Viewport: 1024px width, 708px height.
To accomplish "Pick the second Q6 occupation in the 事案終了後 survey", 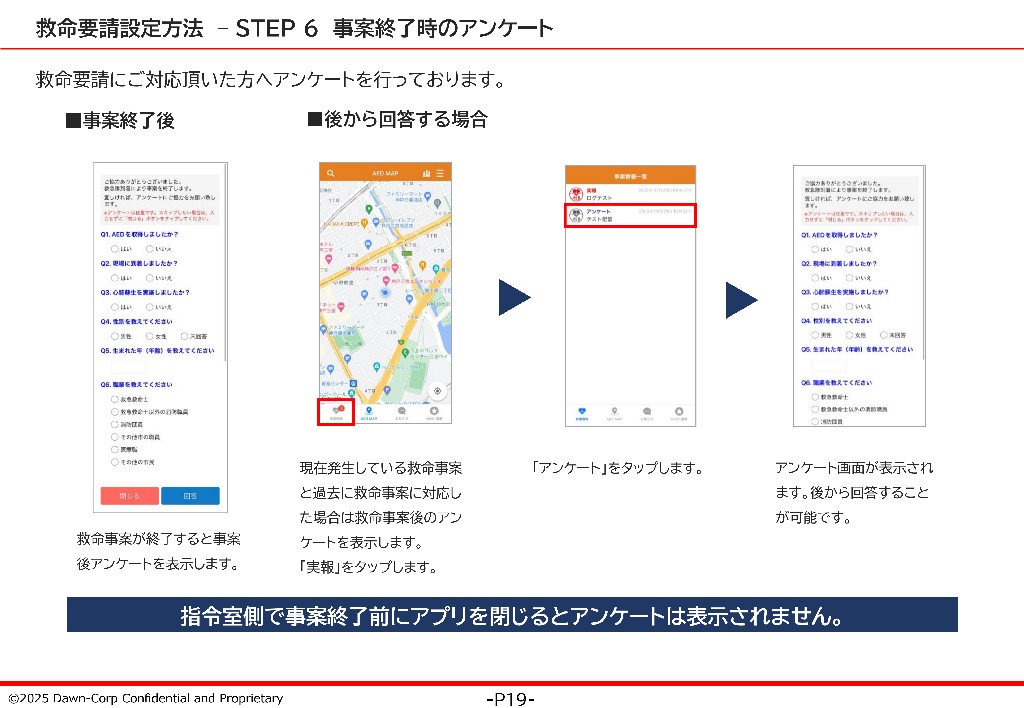I will pyautogui.click(x=114, y=412).
